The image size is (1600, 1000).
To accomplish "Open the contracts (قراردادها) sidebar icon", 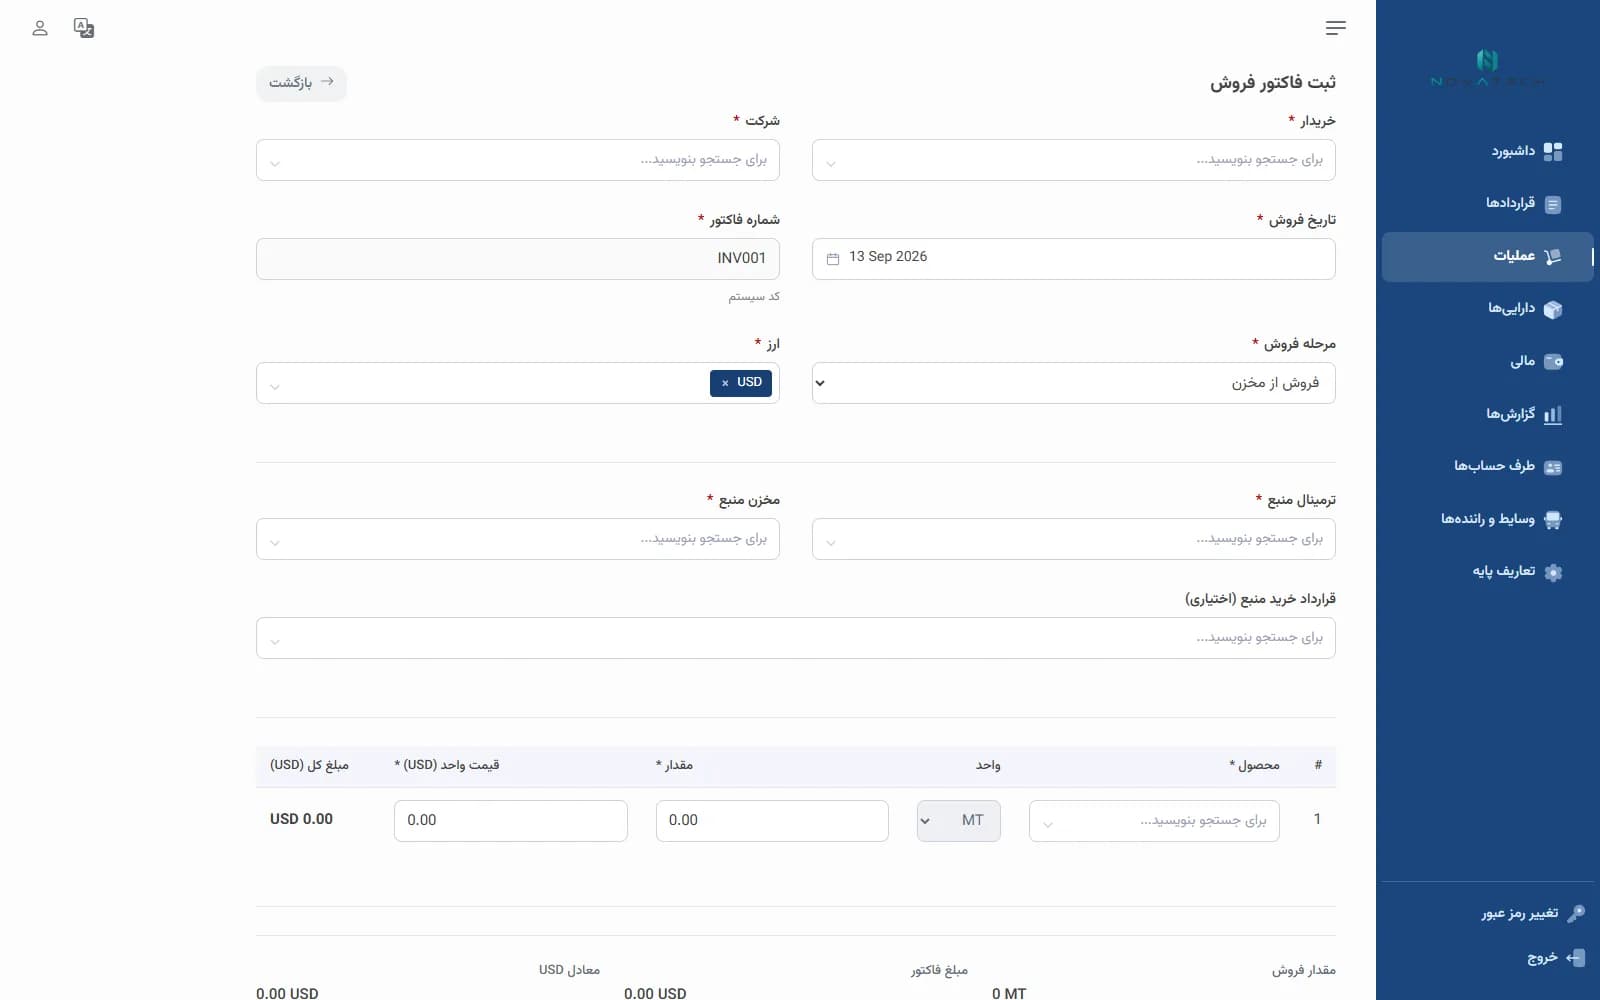I will [x=1553, y=204].
